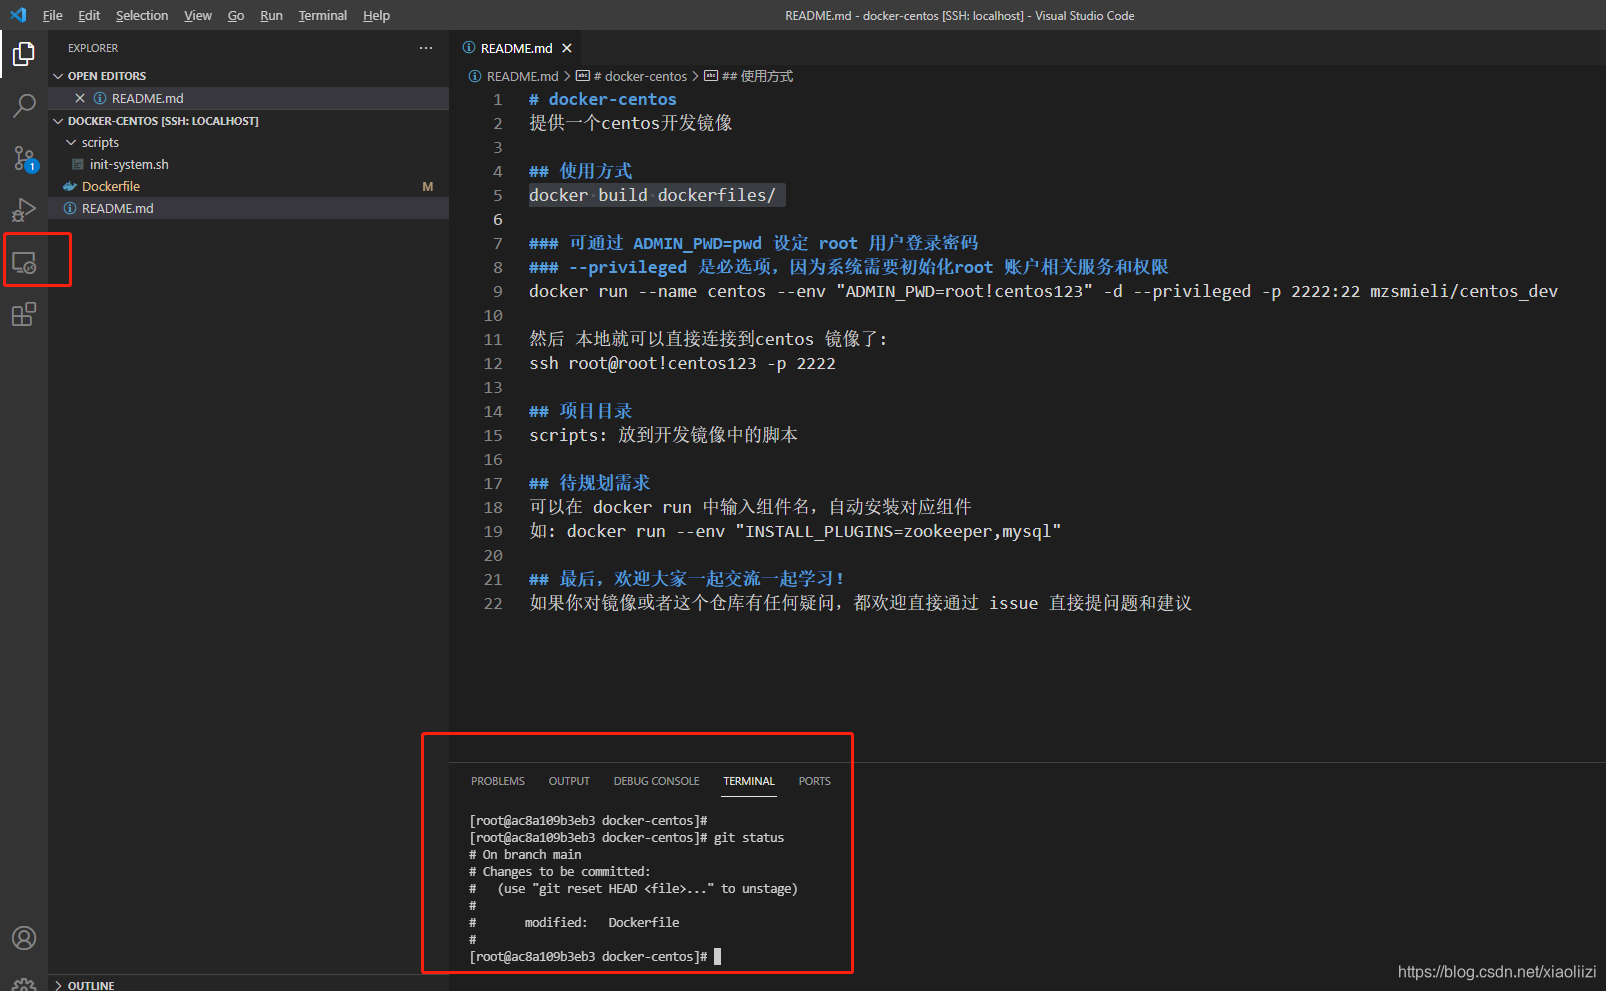Image resolution: width=1606 pixels, height=991 pixels.
Task: Click README.md breadcrumb segment
Action: 522,76
